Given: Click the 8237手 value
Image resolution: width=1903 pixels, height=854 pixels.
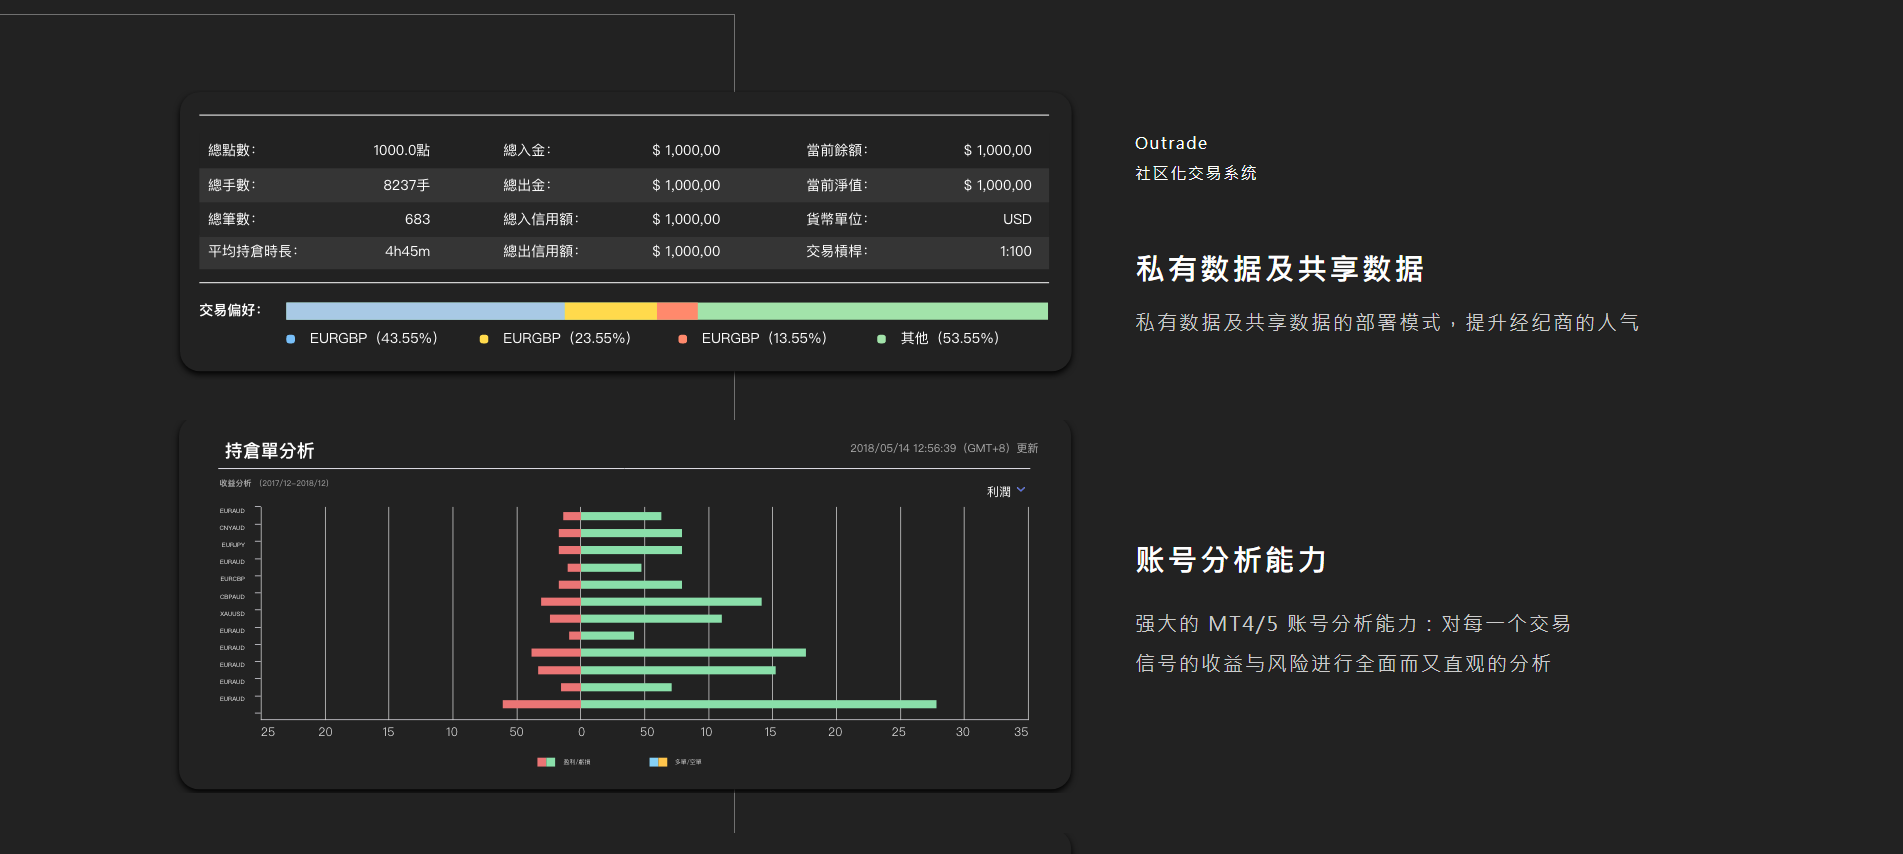Looking at the screenshot, I should click(x=407, y=185).
